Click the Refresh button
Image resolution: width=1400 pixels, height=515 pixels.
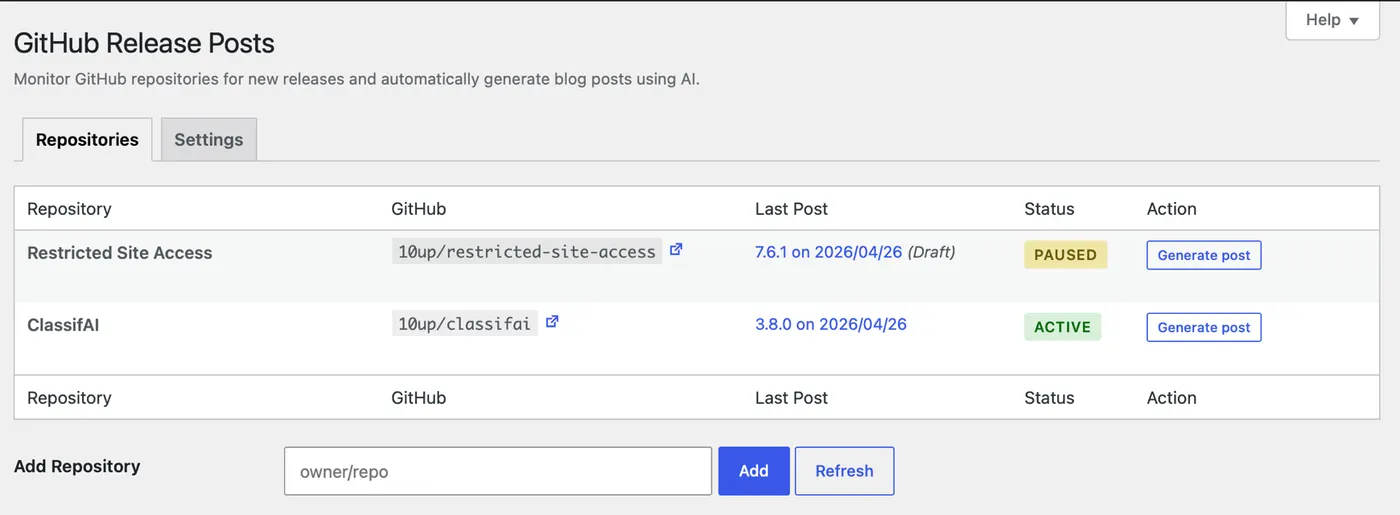coord(844,471)
